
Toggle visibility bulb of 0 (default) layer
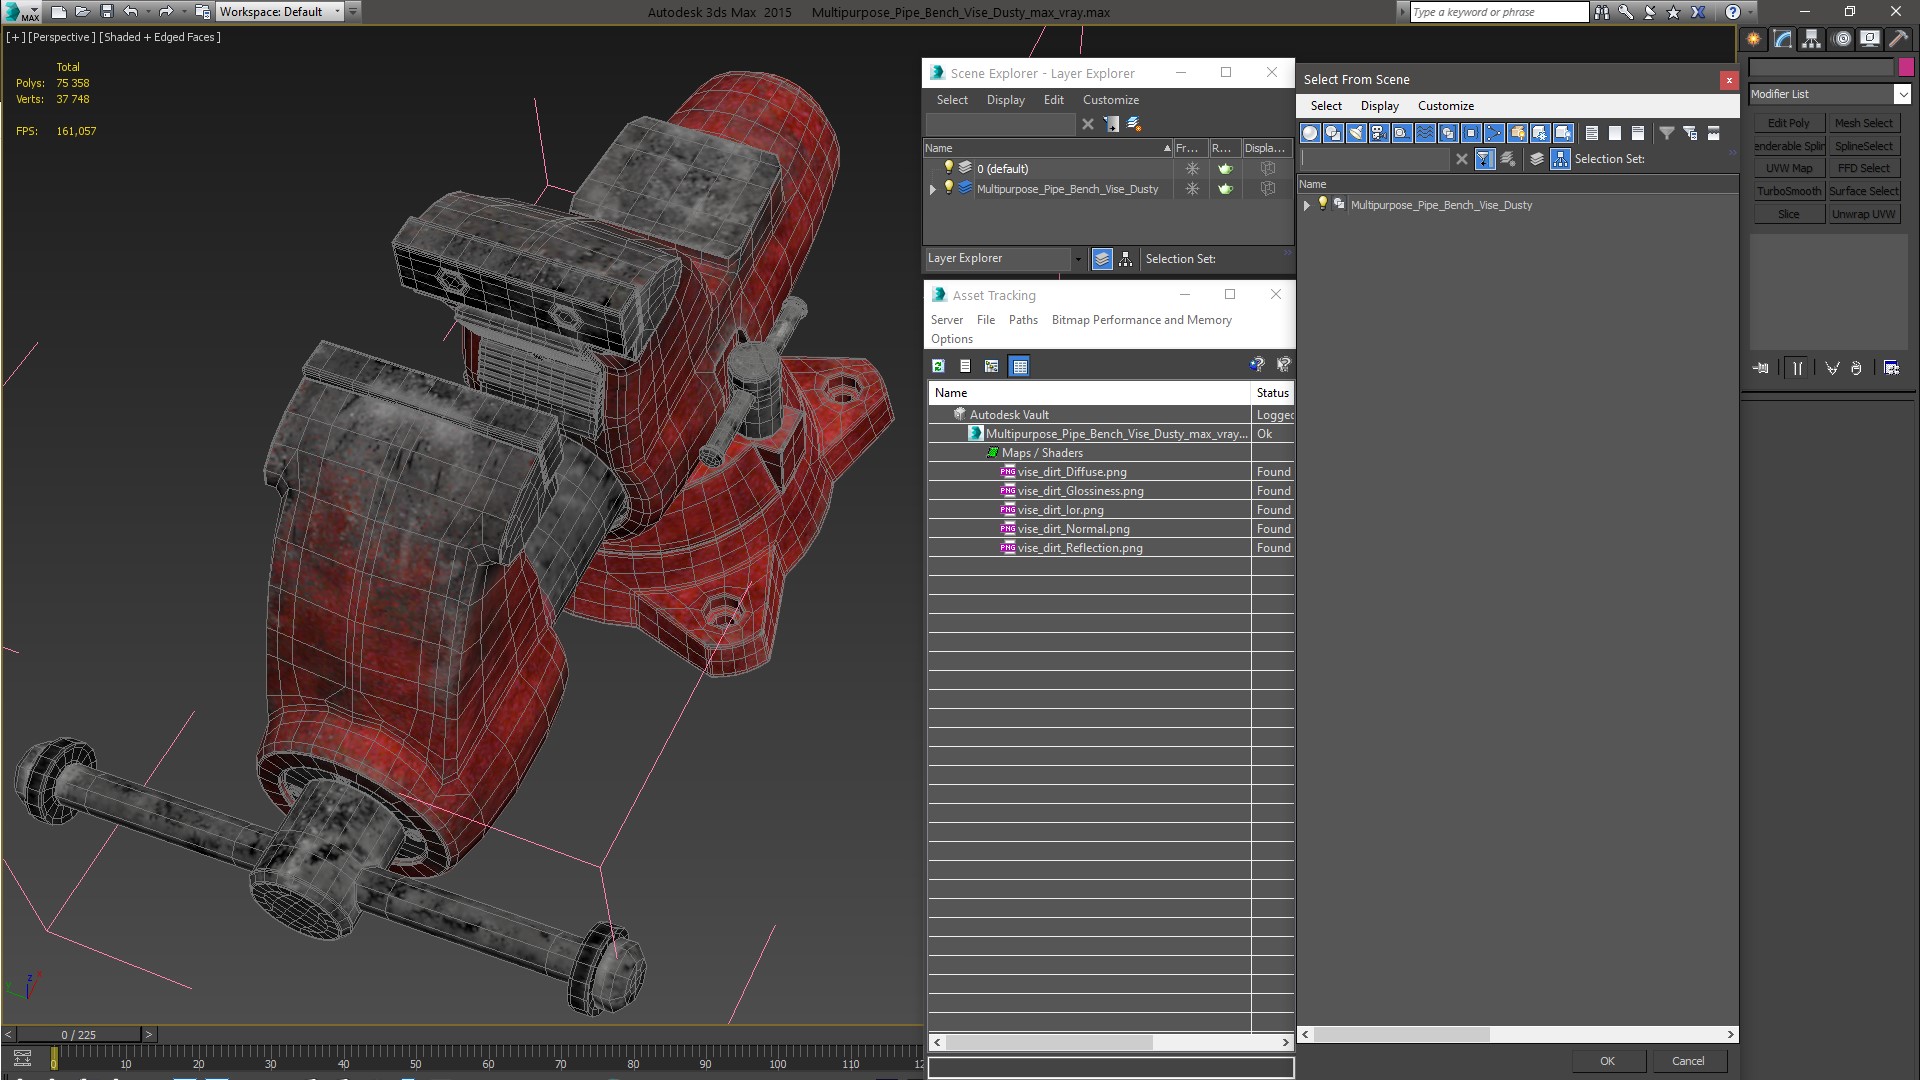949,168
